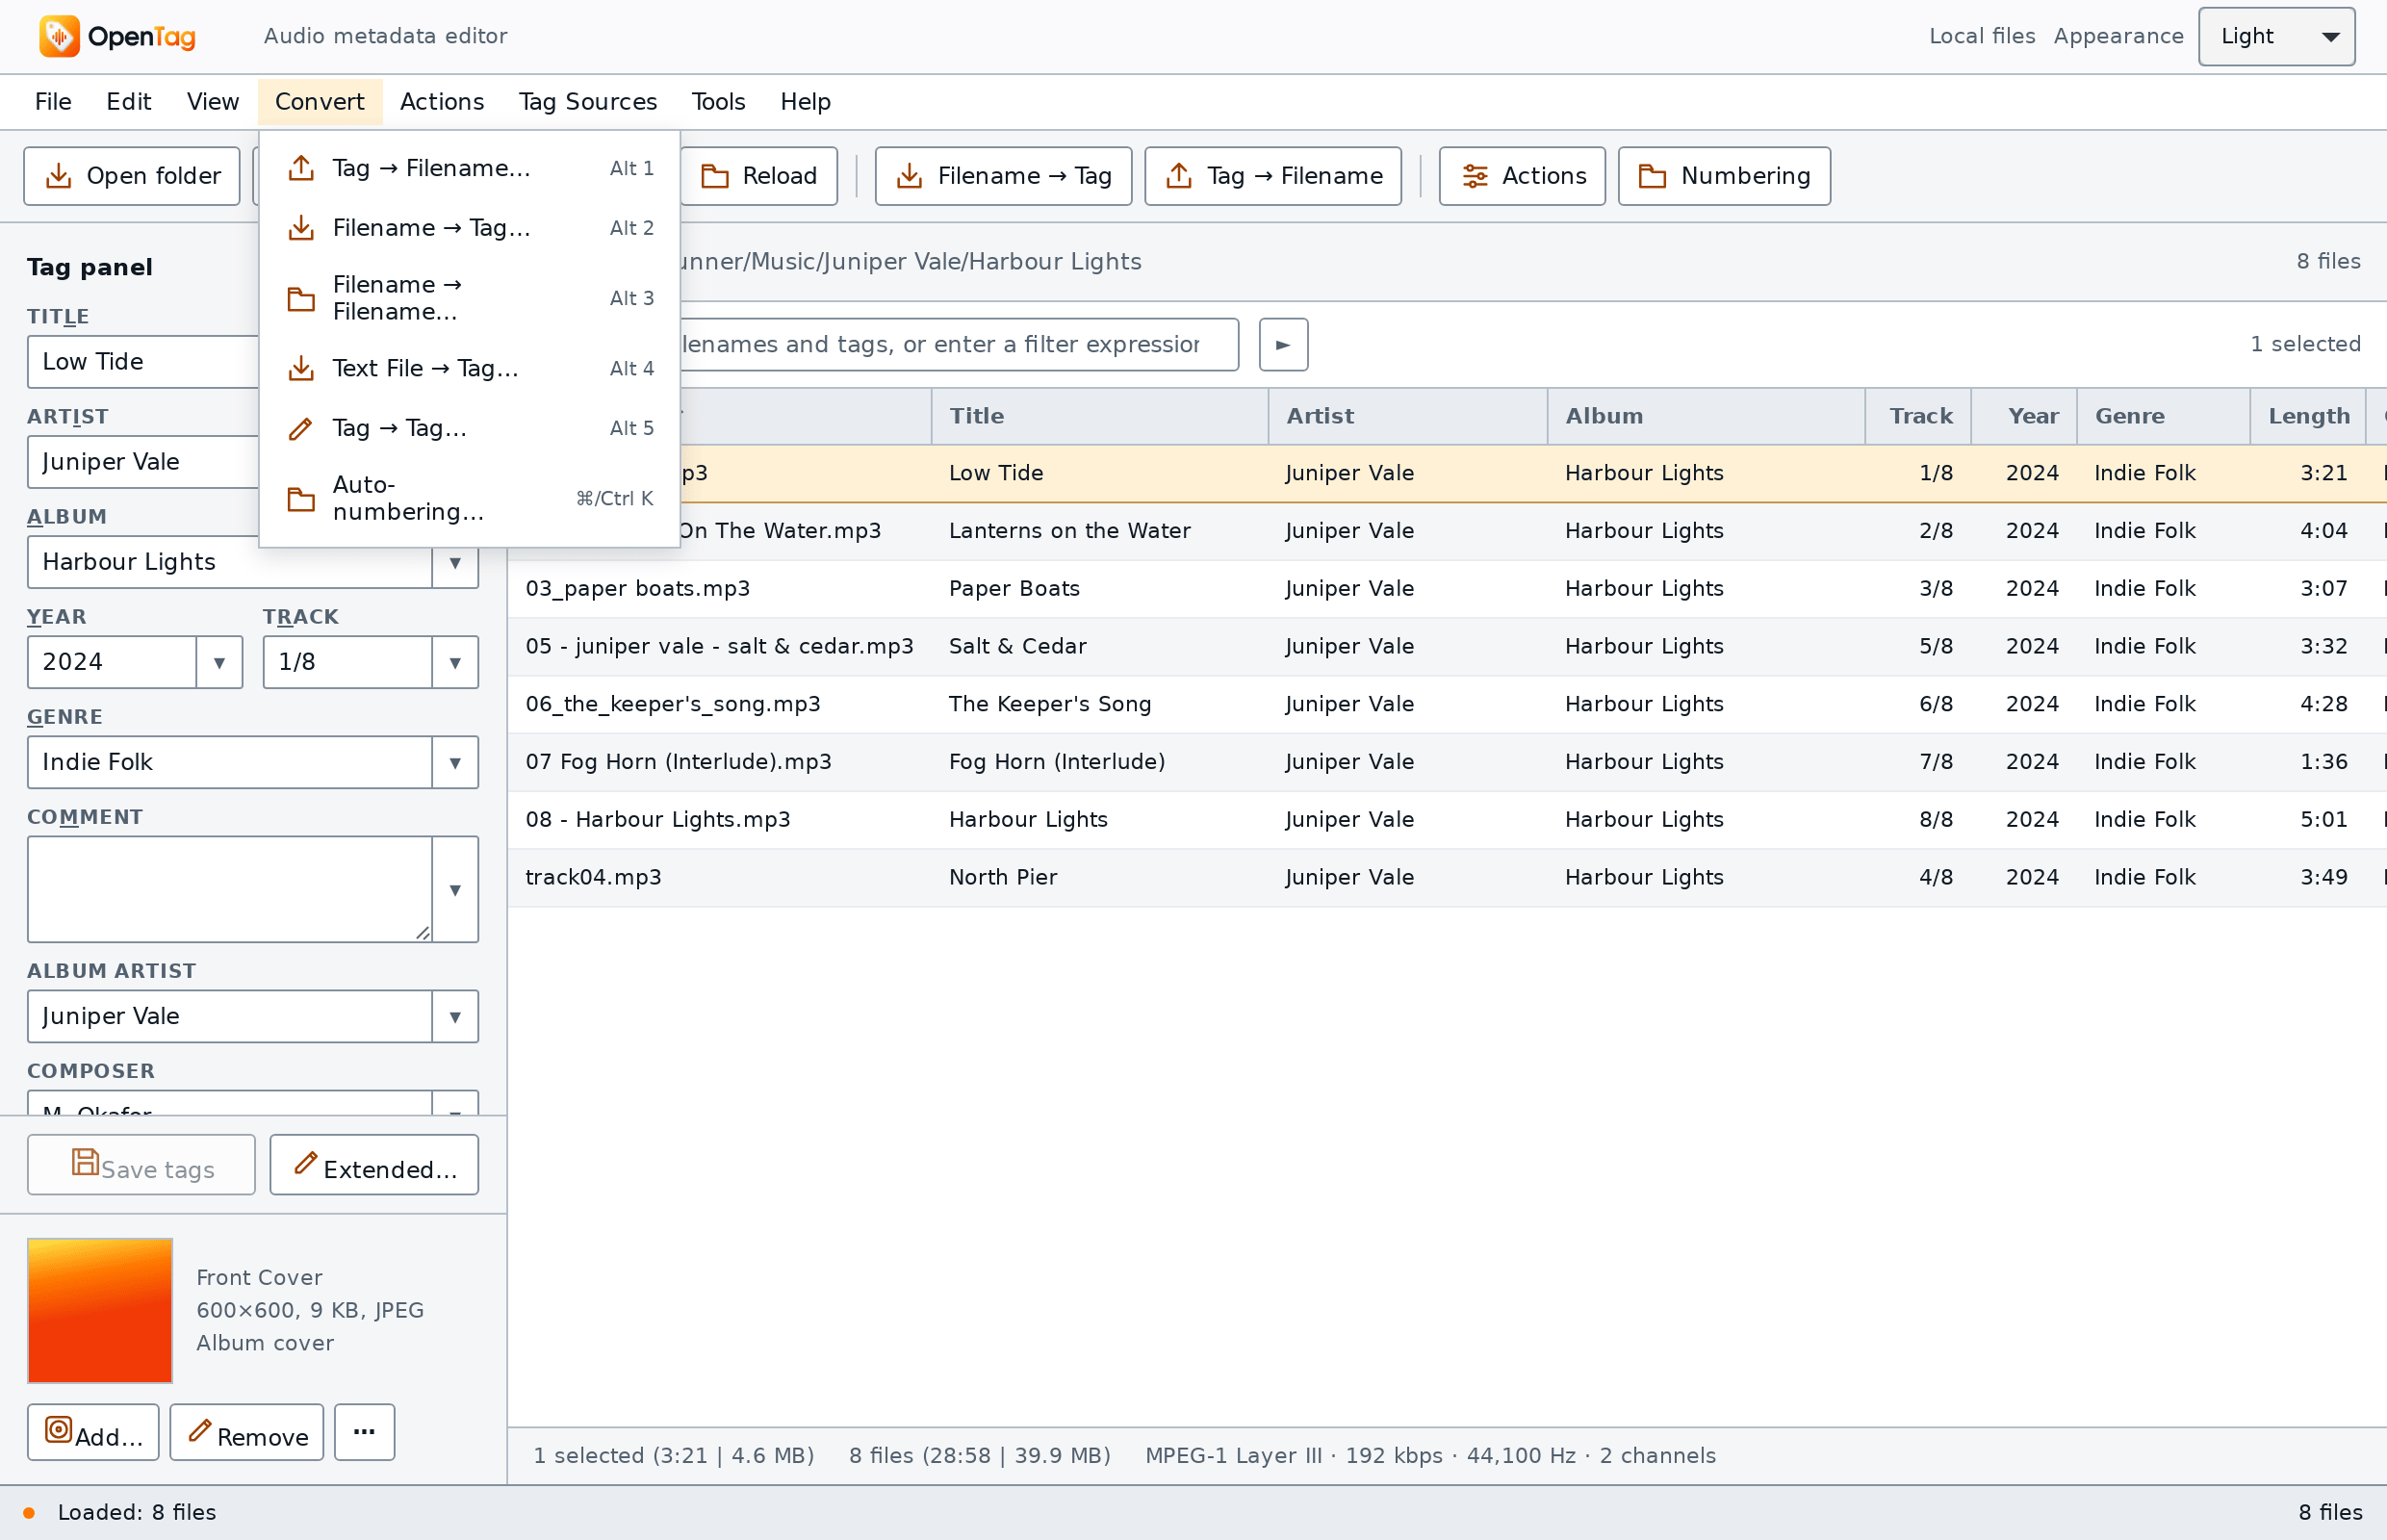The image size is (2387, 1540).
Task: Open the Appearance Light dropdown
Action: coord(2276,36)
